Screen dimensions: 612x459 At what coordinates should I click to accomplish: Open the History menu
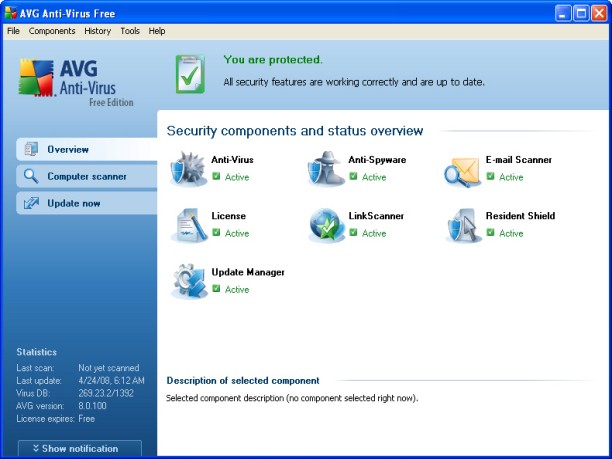(x=98, y=31)
